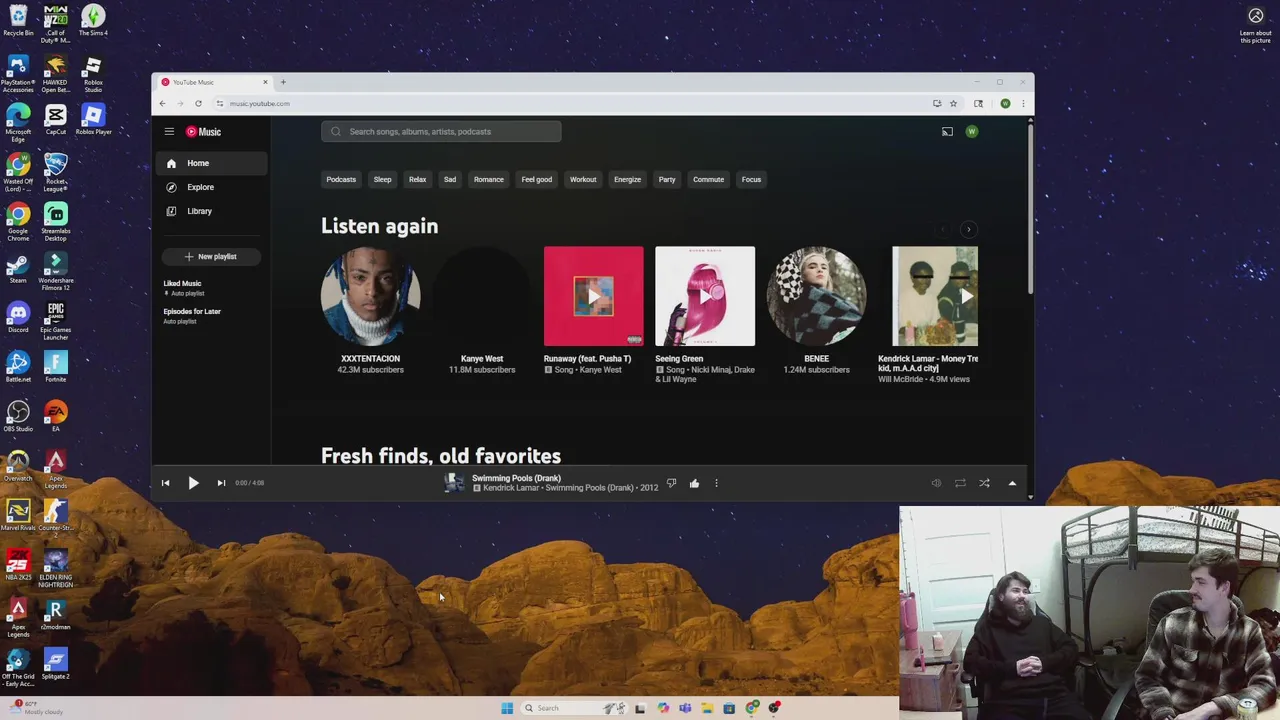The width and height of the screenshot is (1280, 720).
Task: Select the Sleep mood chip
Action: pyautogui.click(x=382, y=180)
